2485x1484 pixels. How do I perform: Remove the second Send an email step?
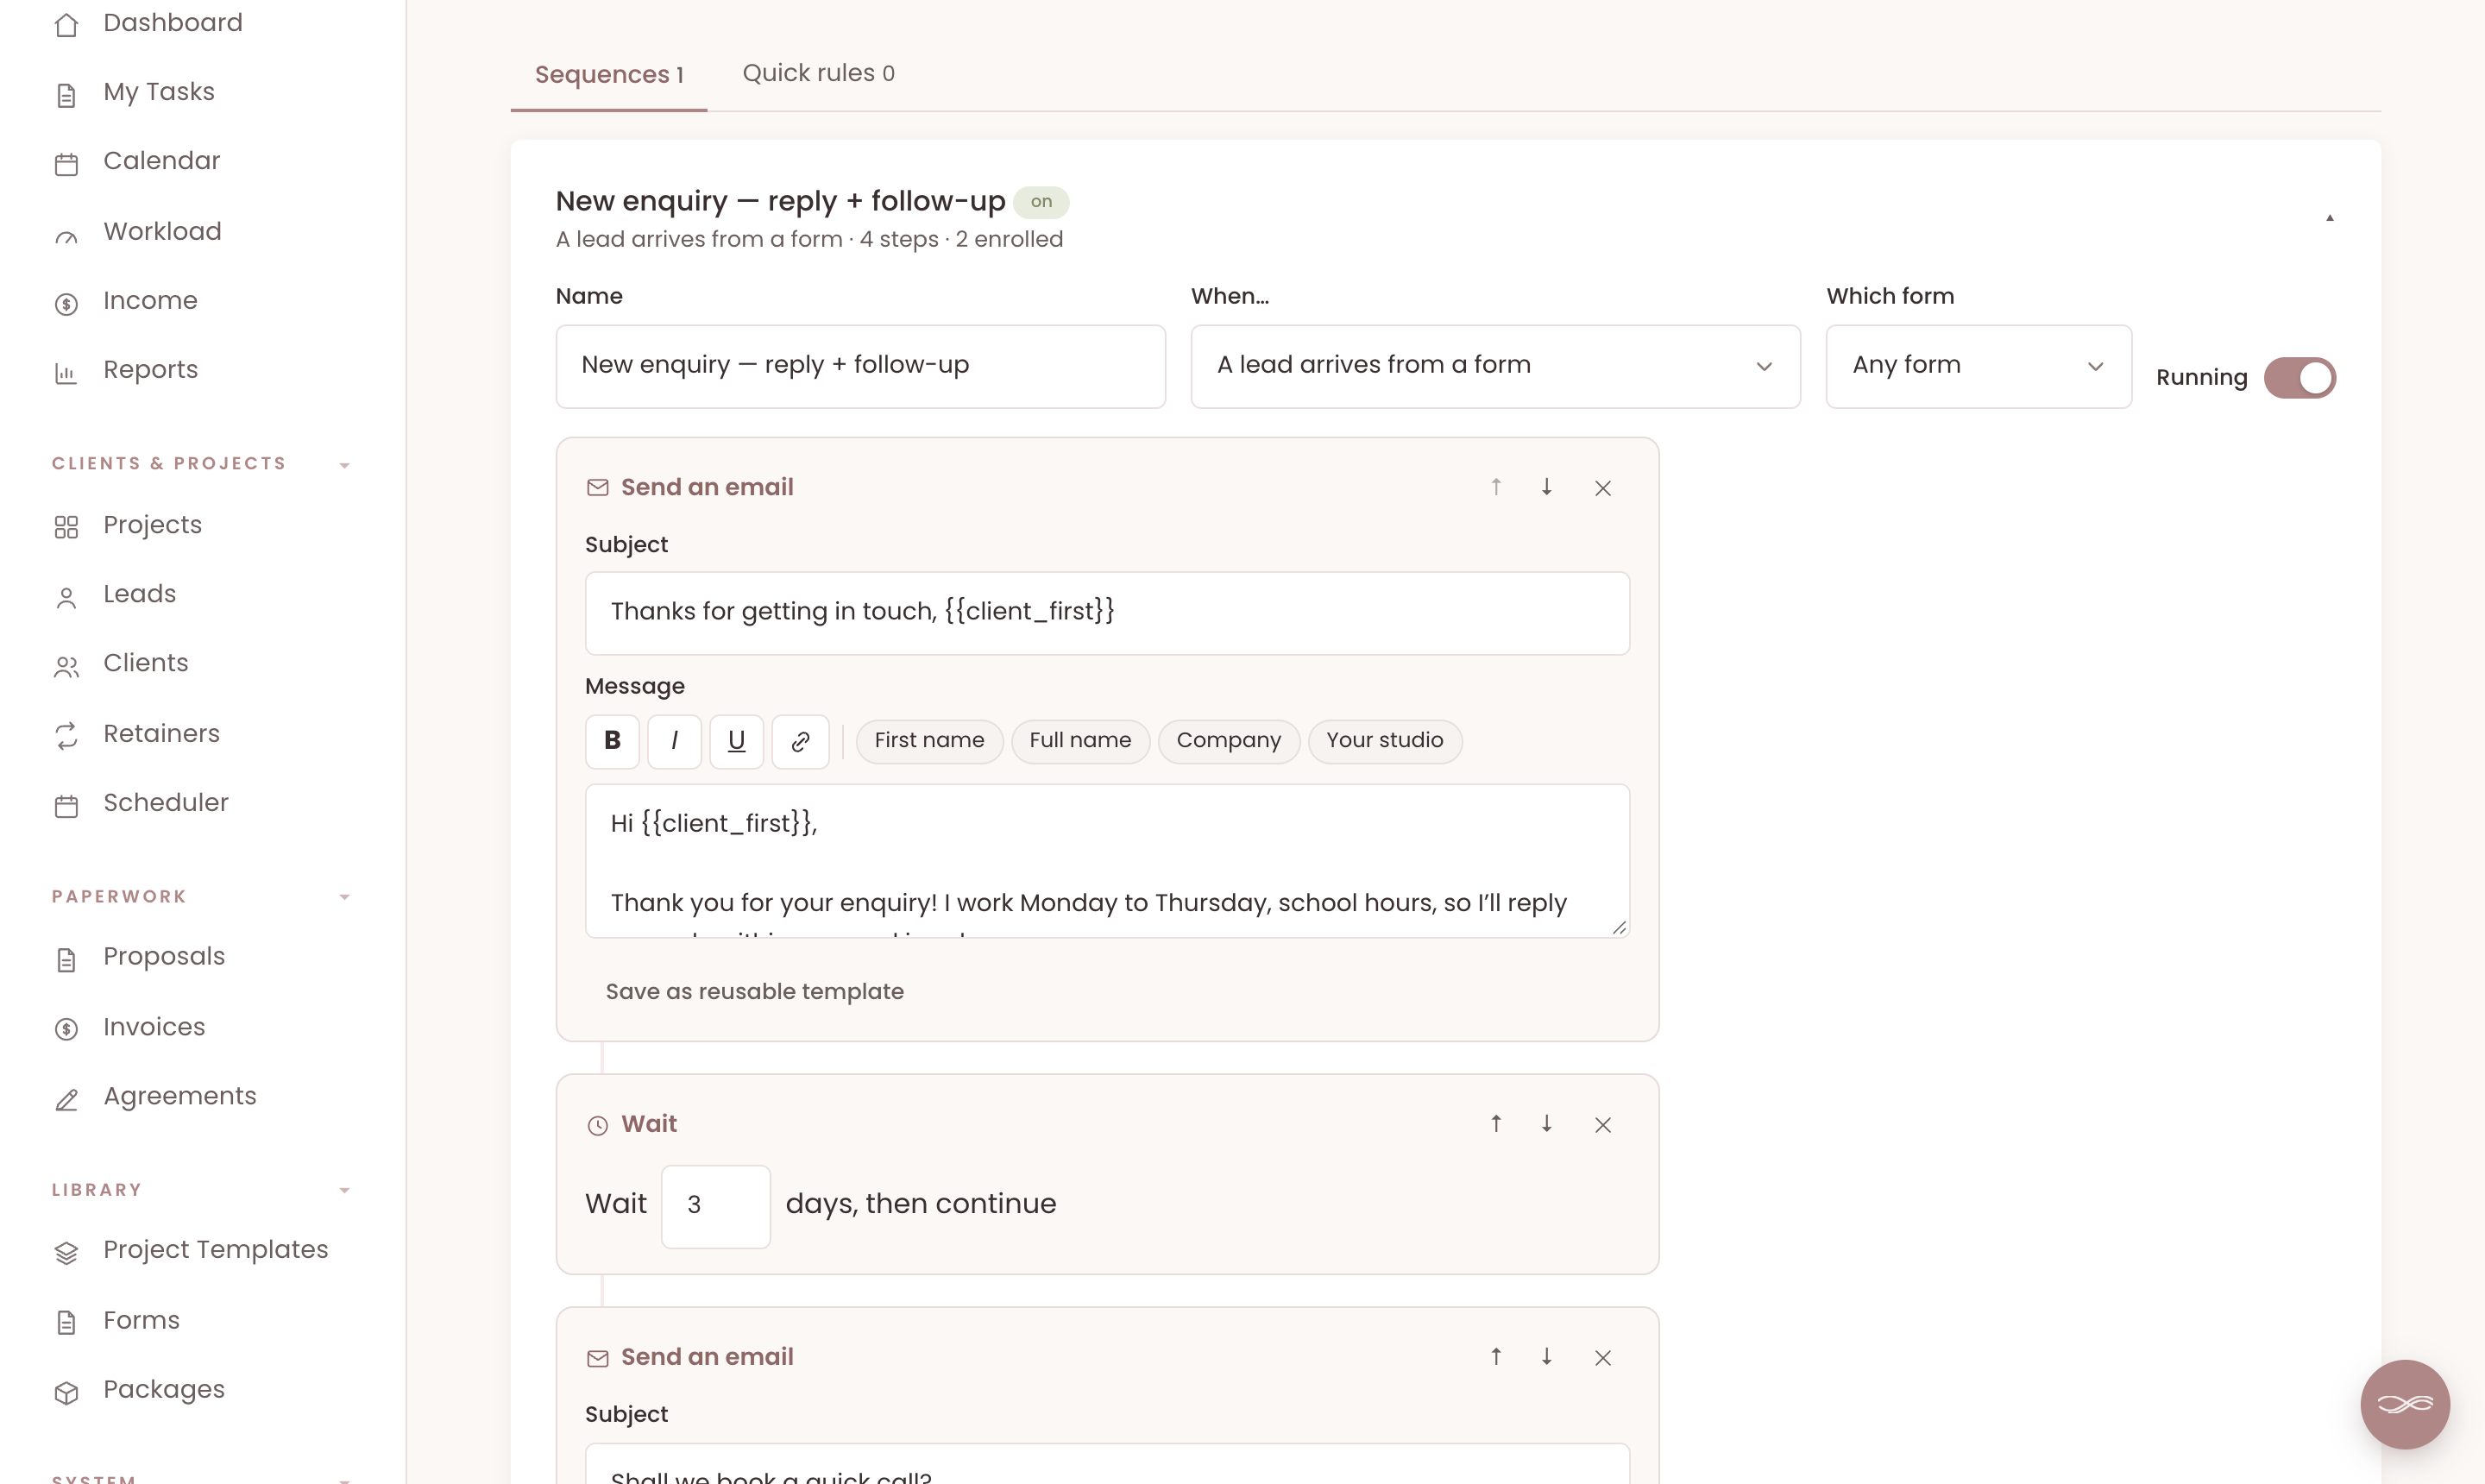1603,1358
